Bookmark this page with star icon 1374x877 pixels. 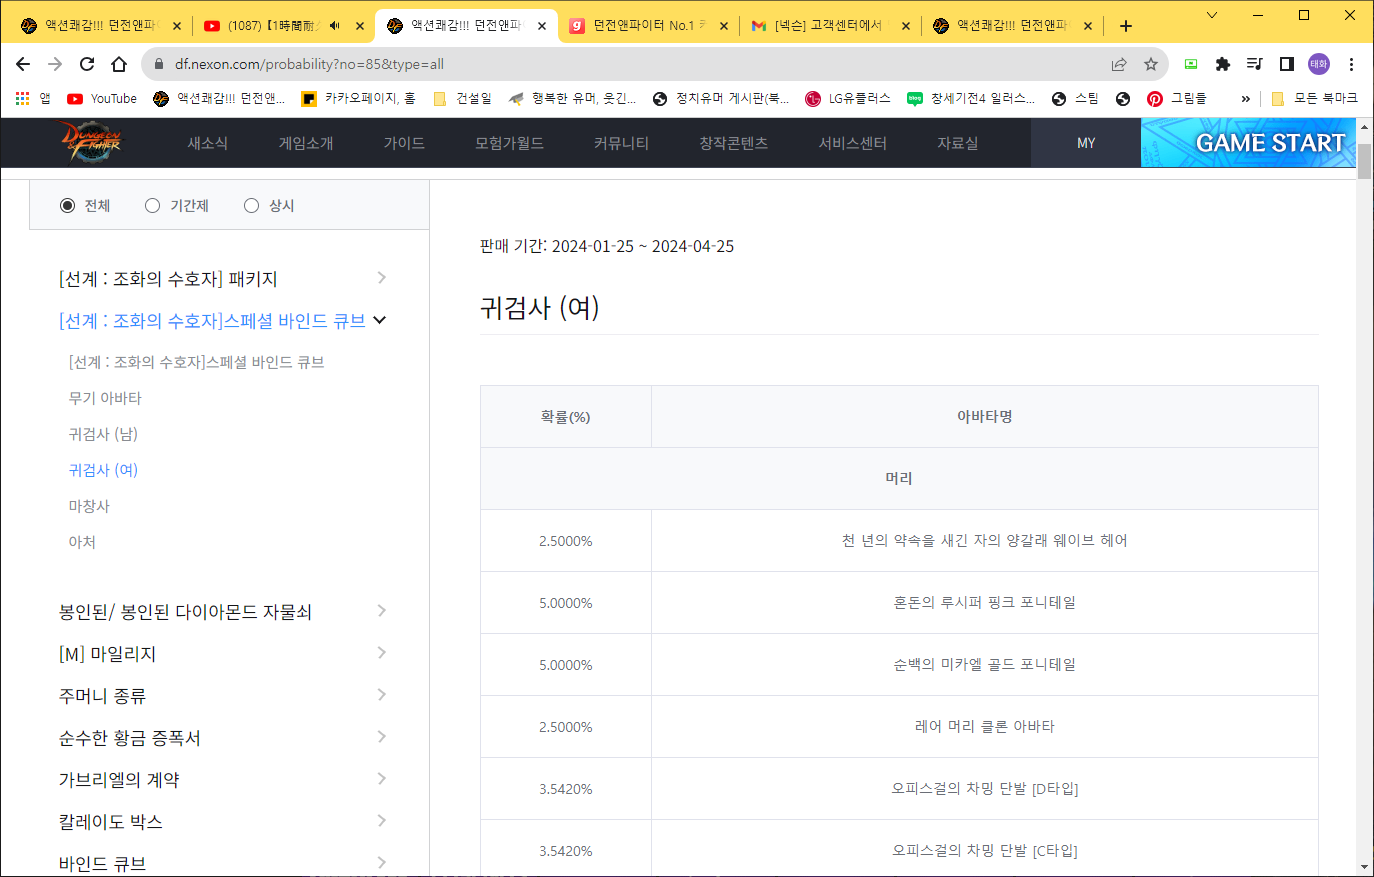(1151, 64)
